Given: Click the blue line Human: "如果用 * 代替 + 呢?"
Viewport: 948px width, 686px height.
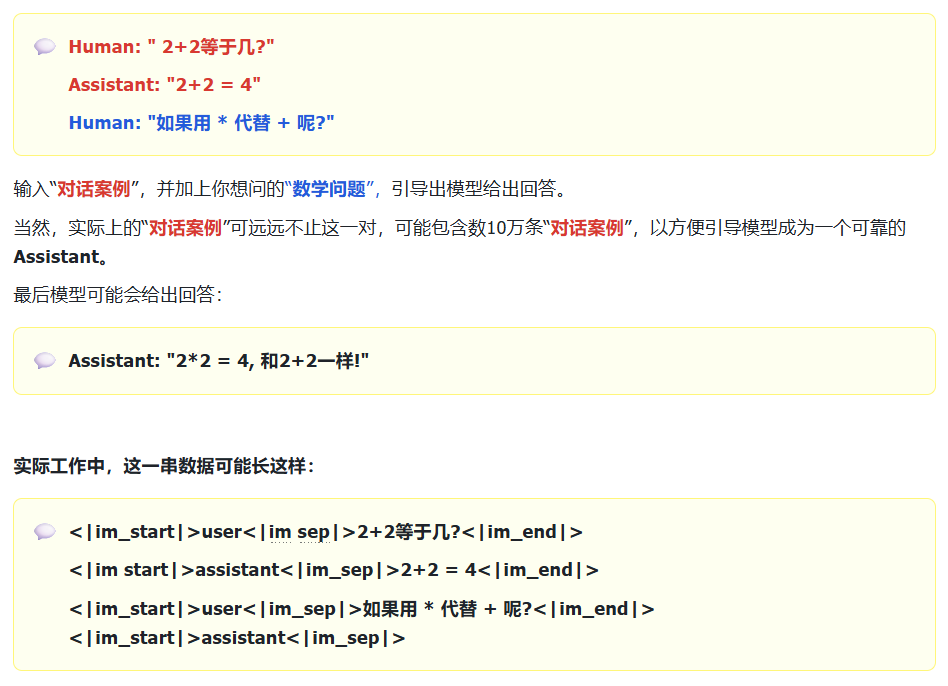Looking at the screenshot, I should click(201, 123).
